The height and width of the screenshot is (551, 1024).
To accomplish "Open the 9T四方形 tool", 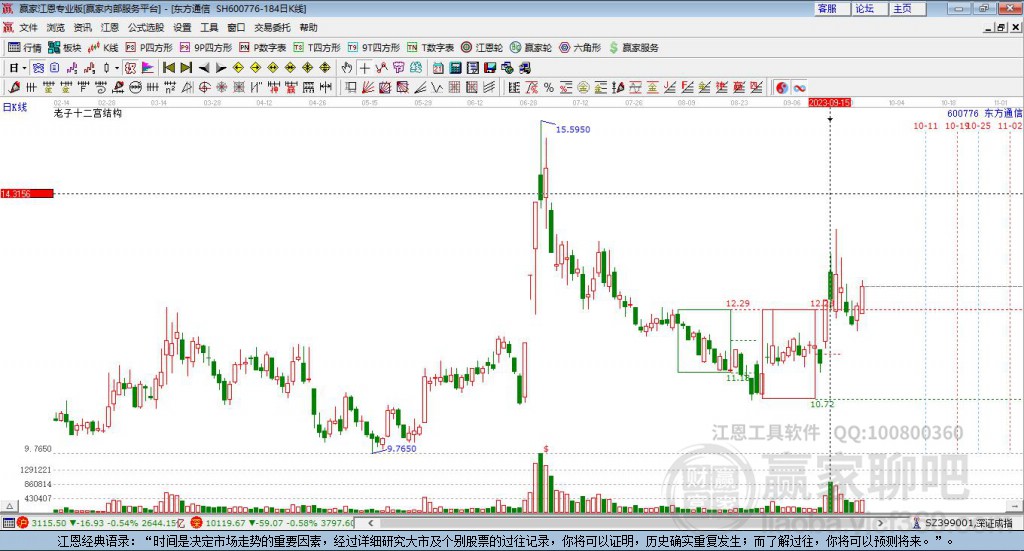I will coord(374,48).
